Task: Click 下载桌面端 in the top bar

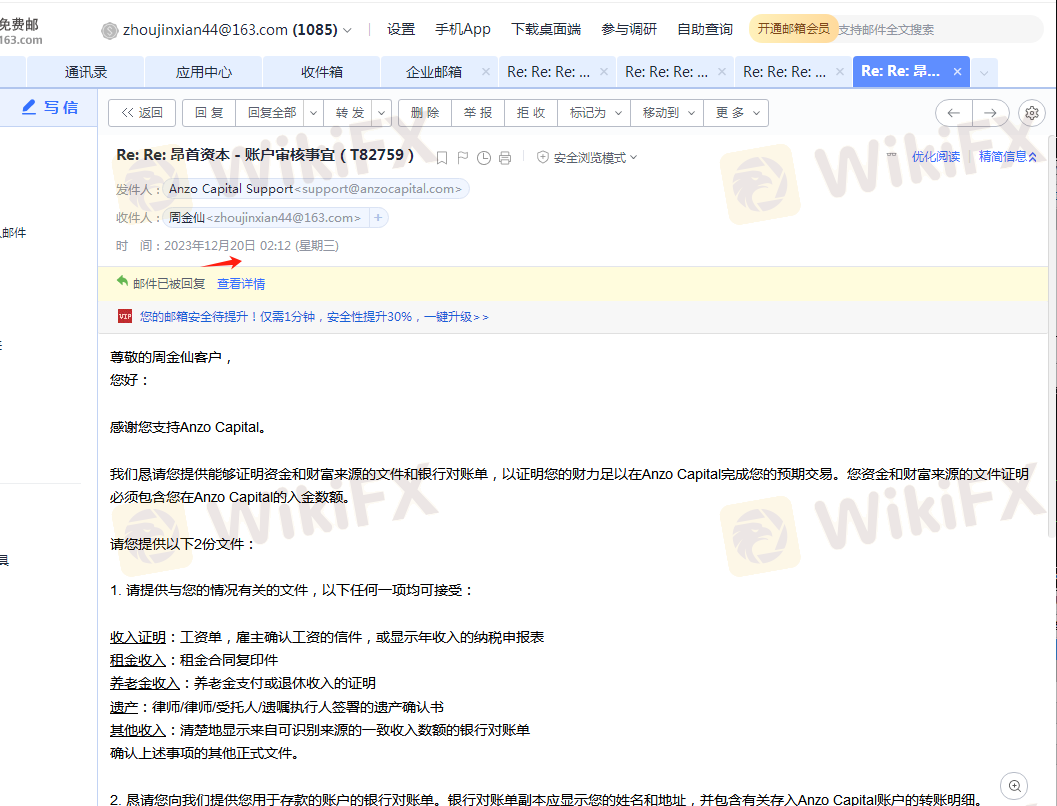Action: pyautogui.click(x=546, y=30)
